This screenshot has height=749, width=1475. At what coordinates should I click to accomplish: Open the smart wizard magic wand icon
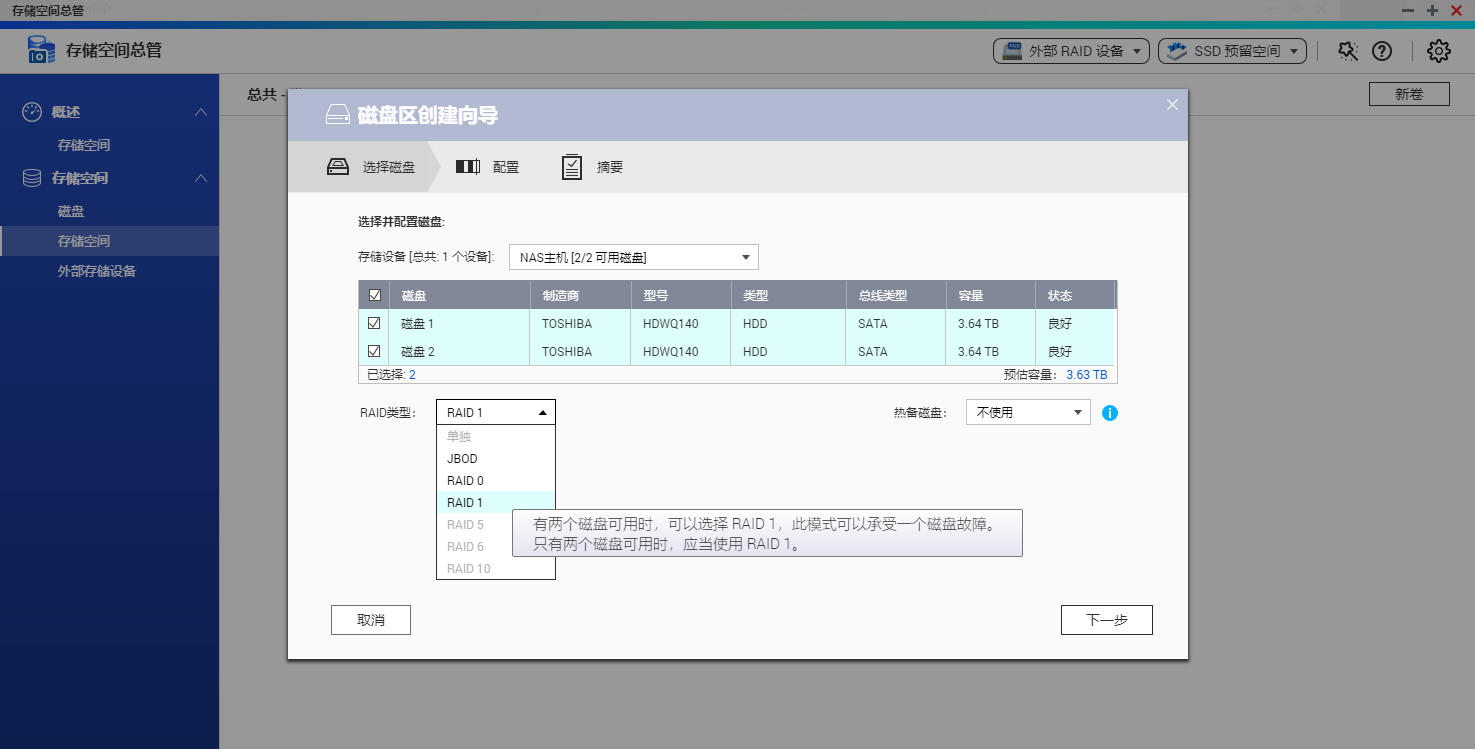click(x=1347, y=50)
